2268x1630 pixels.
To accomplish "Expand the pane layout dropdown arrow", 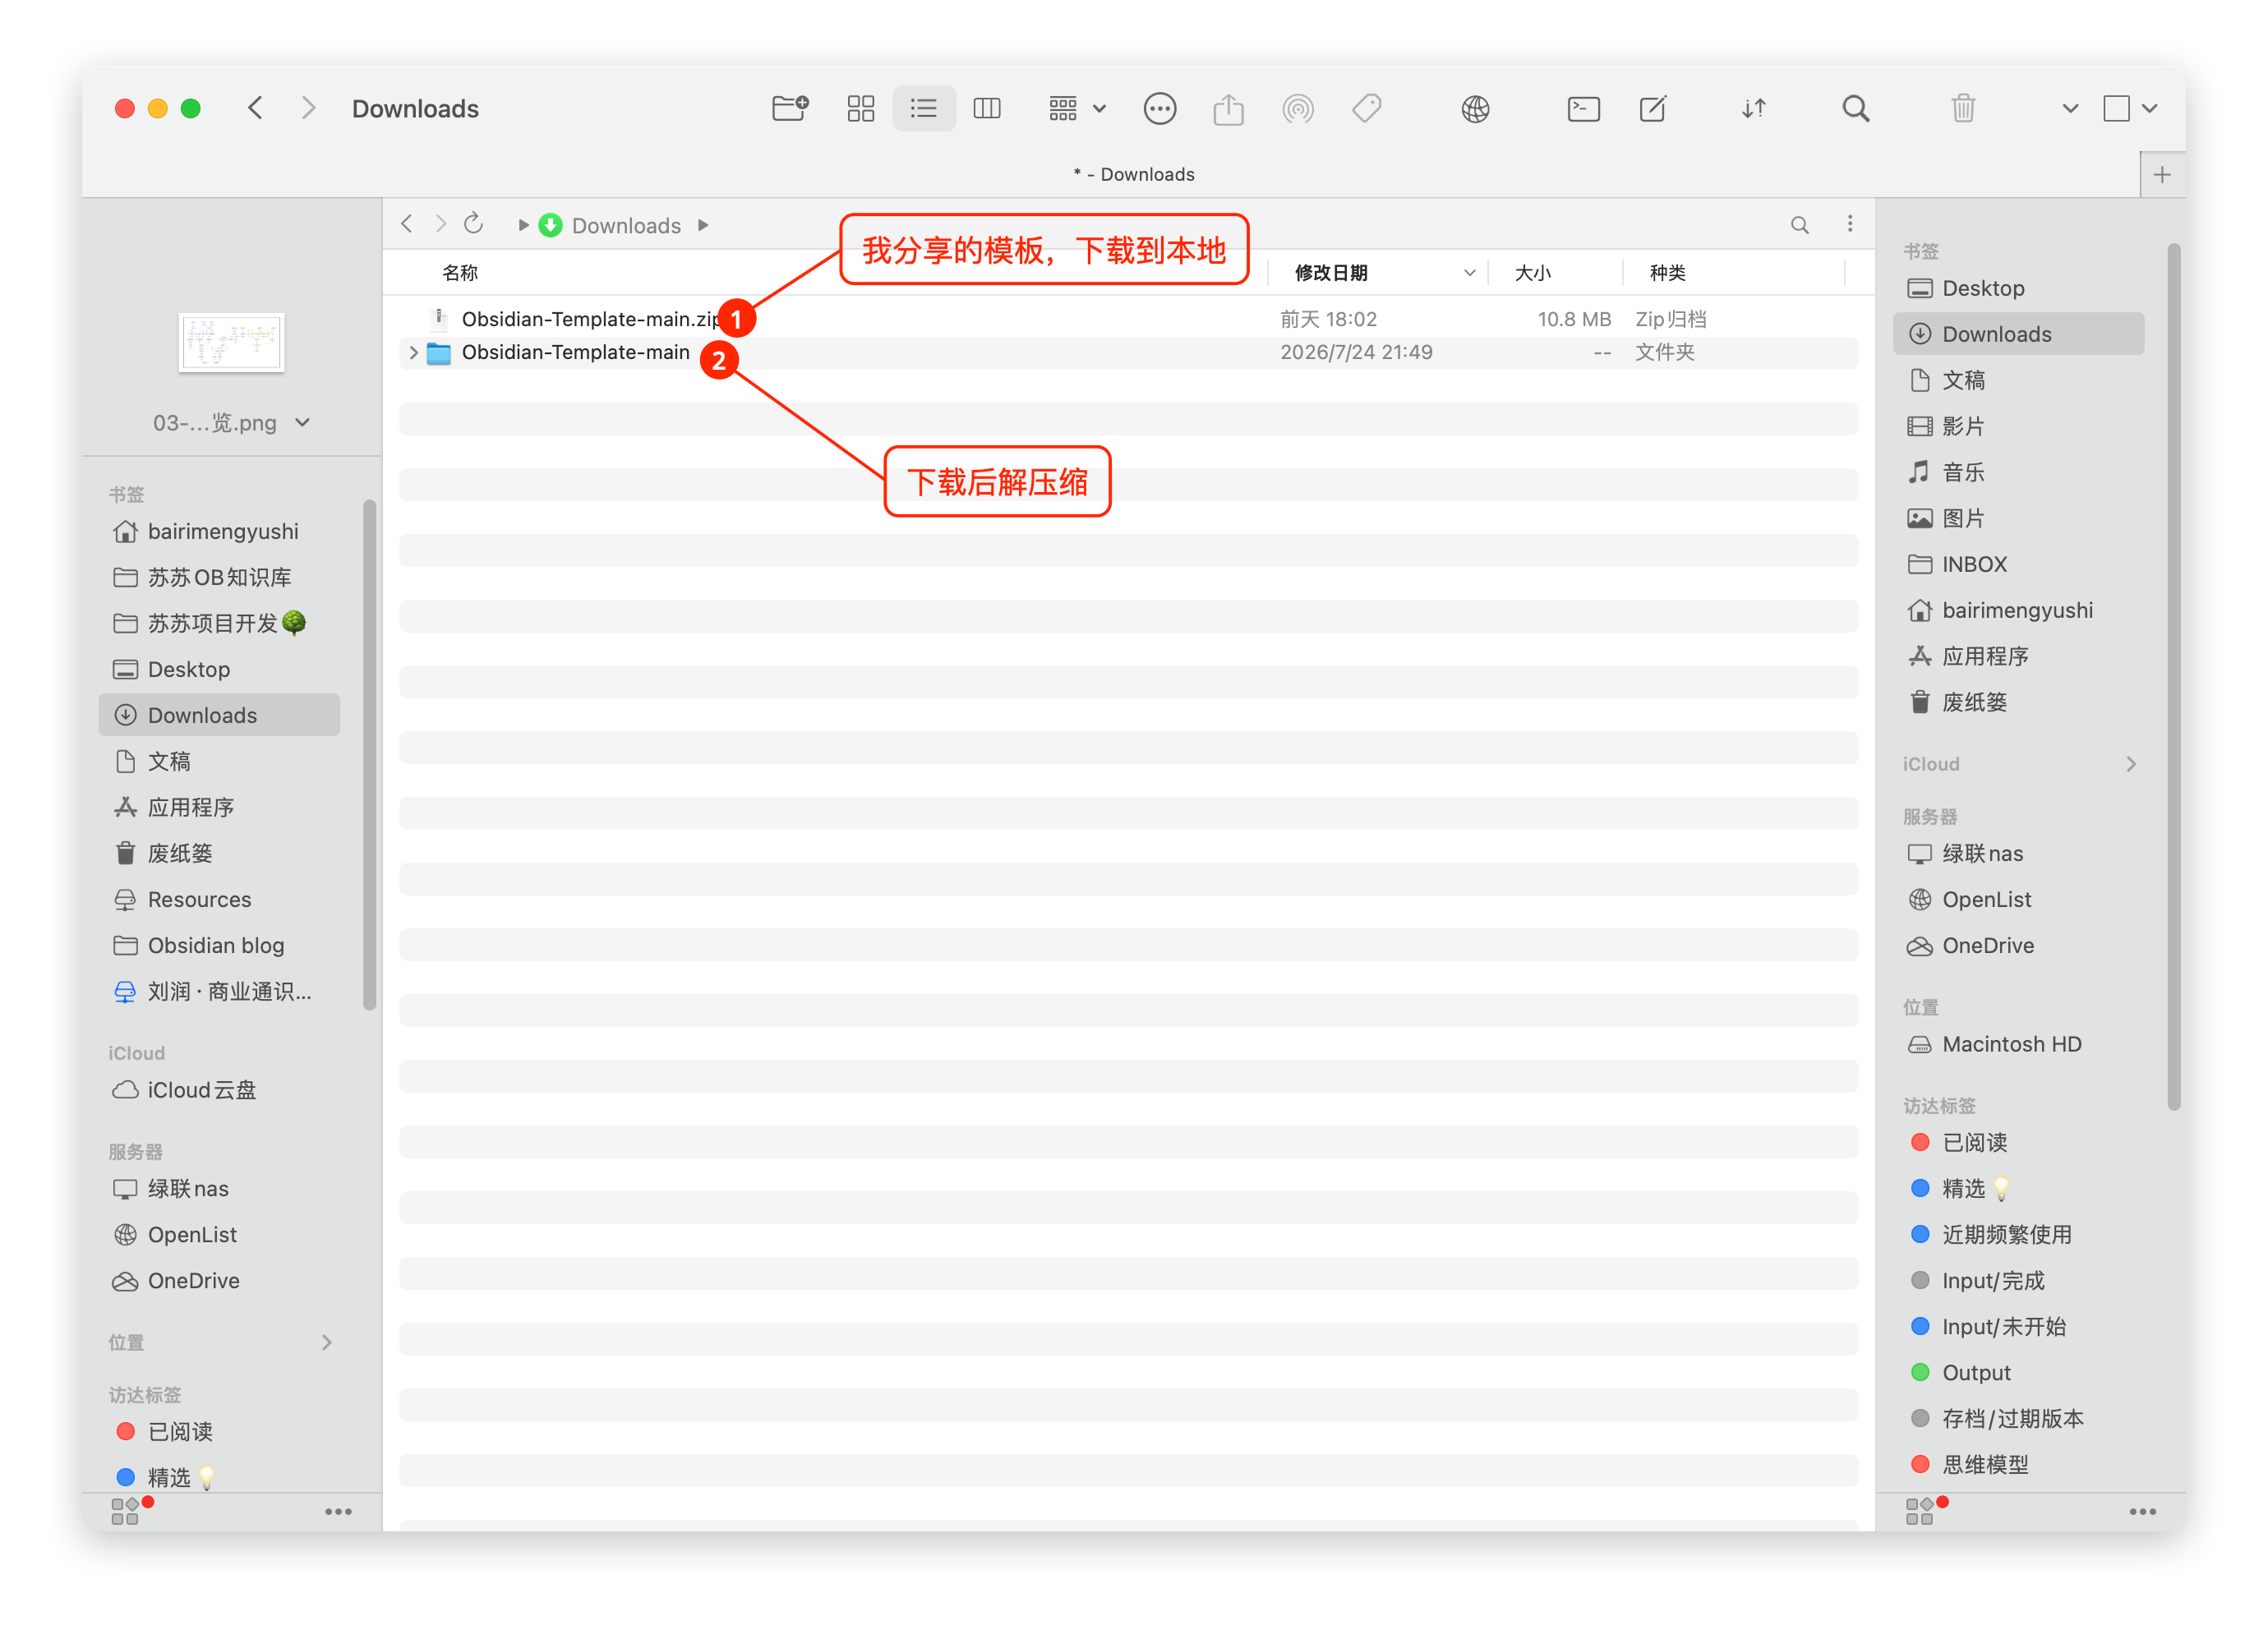I will click(2150, 108).
